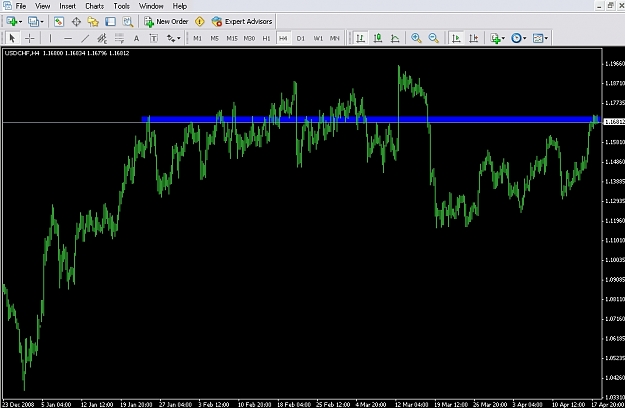
Task: Click the New Order button
Action: click(166, 22)
